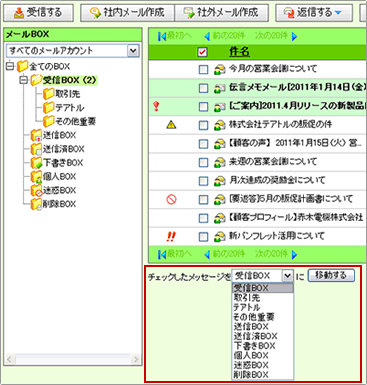Click mail icon beside 今月の営業会議について

(220, 69)
